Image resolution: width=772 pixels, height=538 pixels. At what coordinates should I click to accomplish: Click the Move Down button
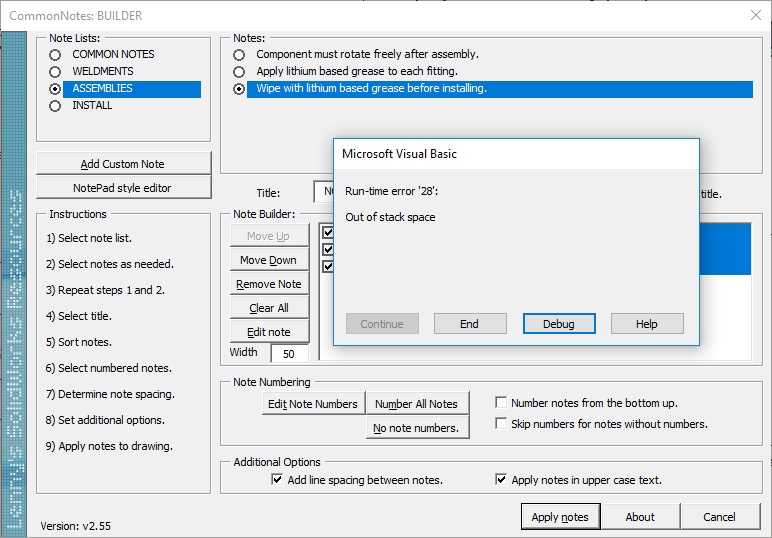[269, 260]
